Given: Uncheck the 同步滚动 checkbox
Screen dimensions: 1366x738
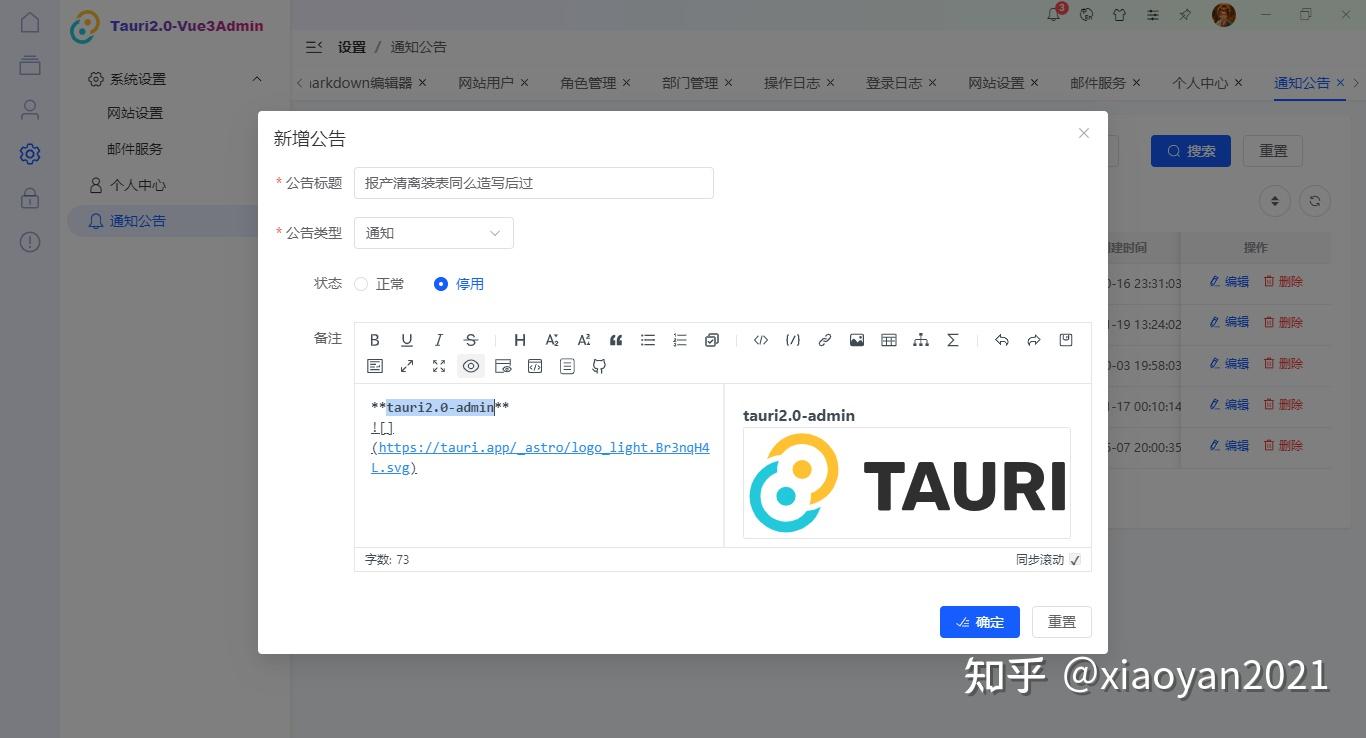Looking at the screenshot, I should [1074, 560].
